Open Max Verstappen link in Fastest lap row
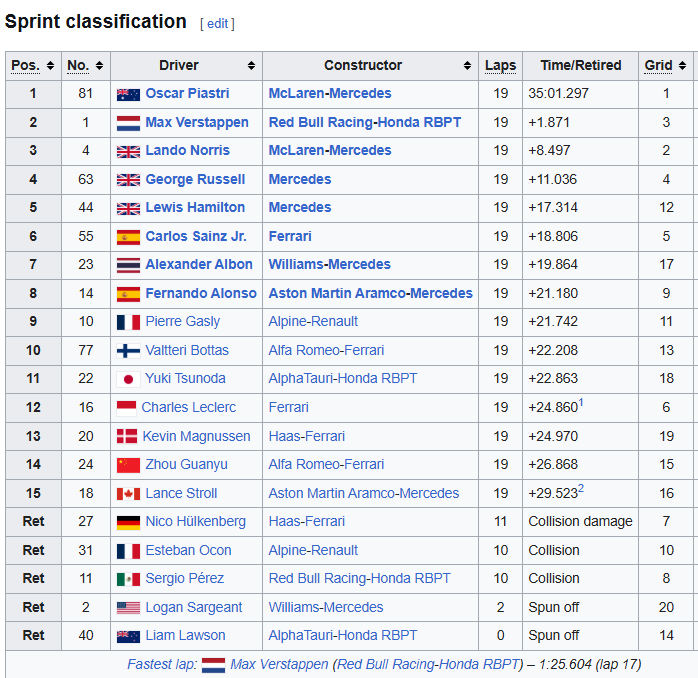The height and width of the screenshot is (678, 698). point(279,665)
